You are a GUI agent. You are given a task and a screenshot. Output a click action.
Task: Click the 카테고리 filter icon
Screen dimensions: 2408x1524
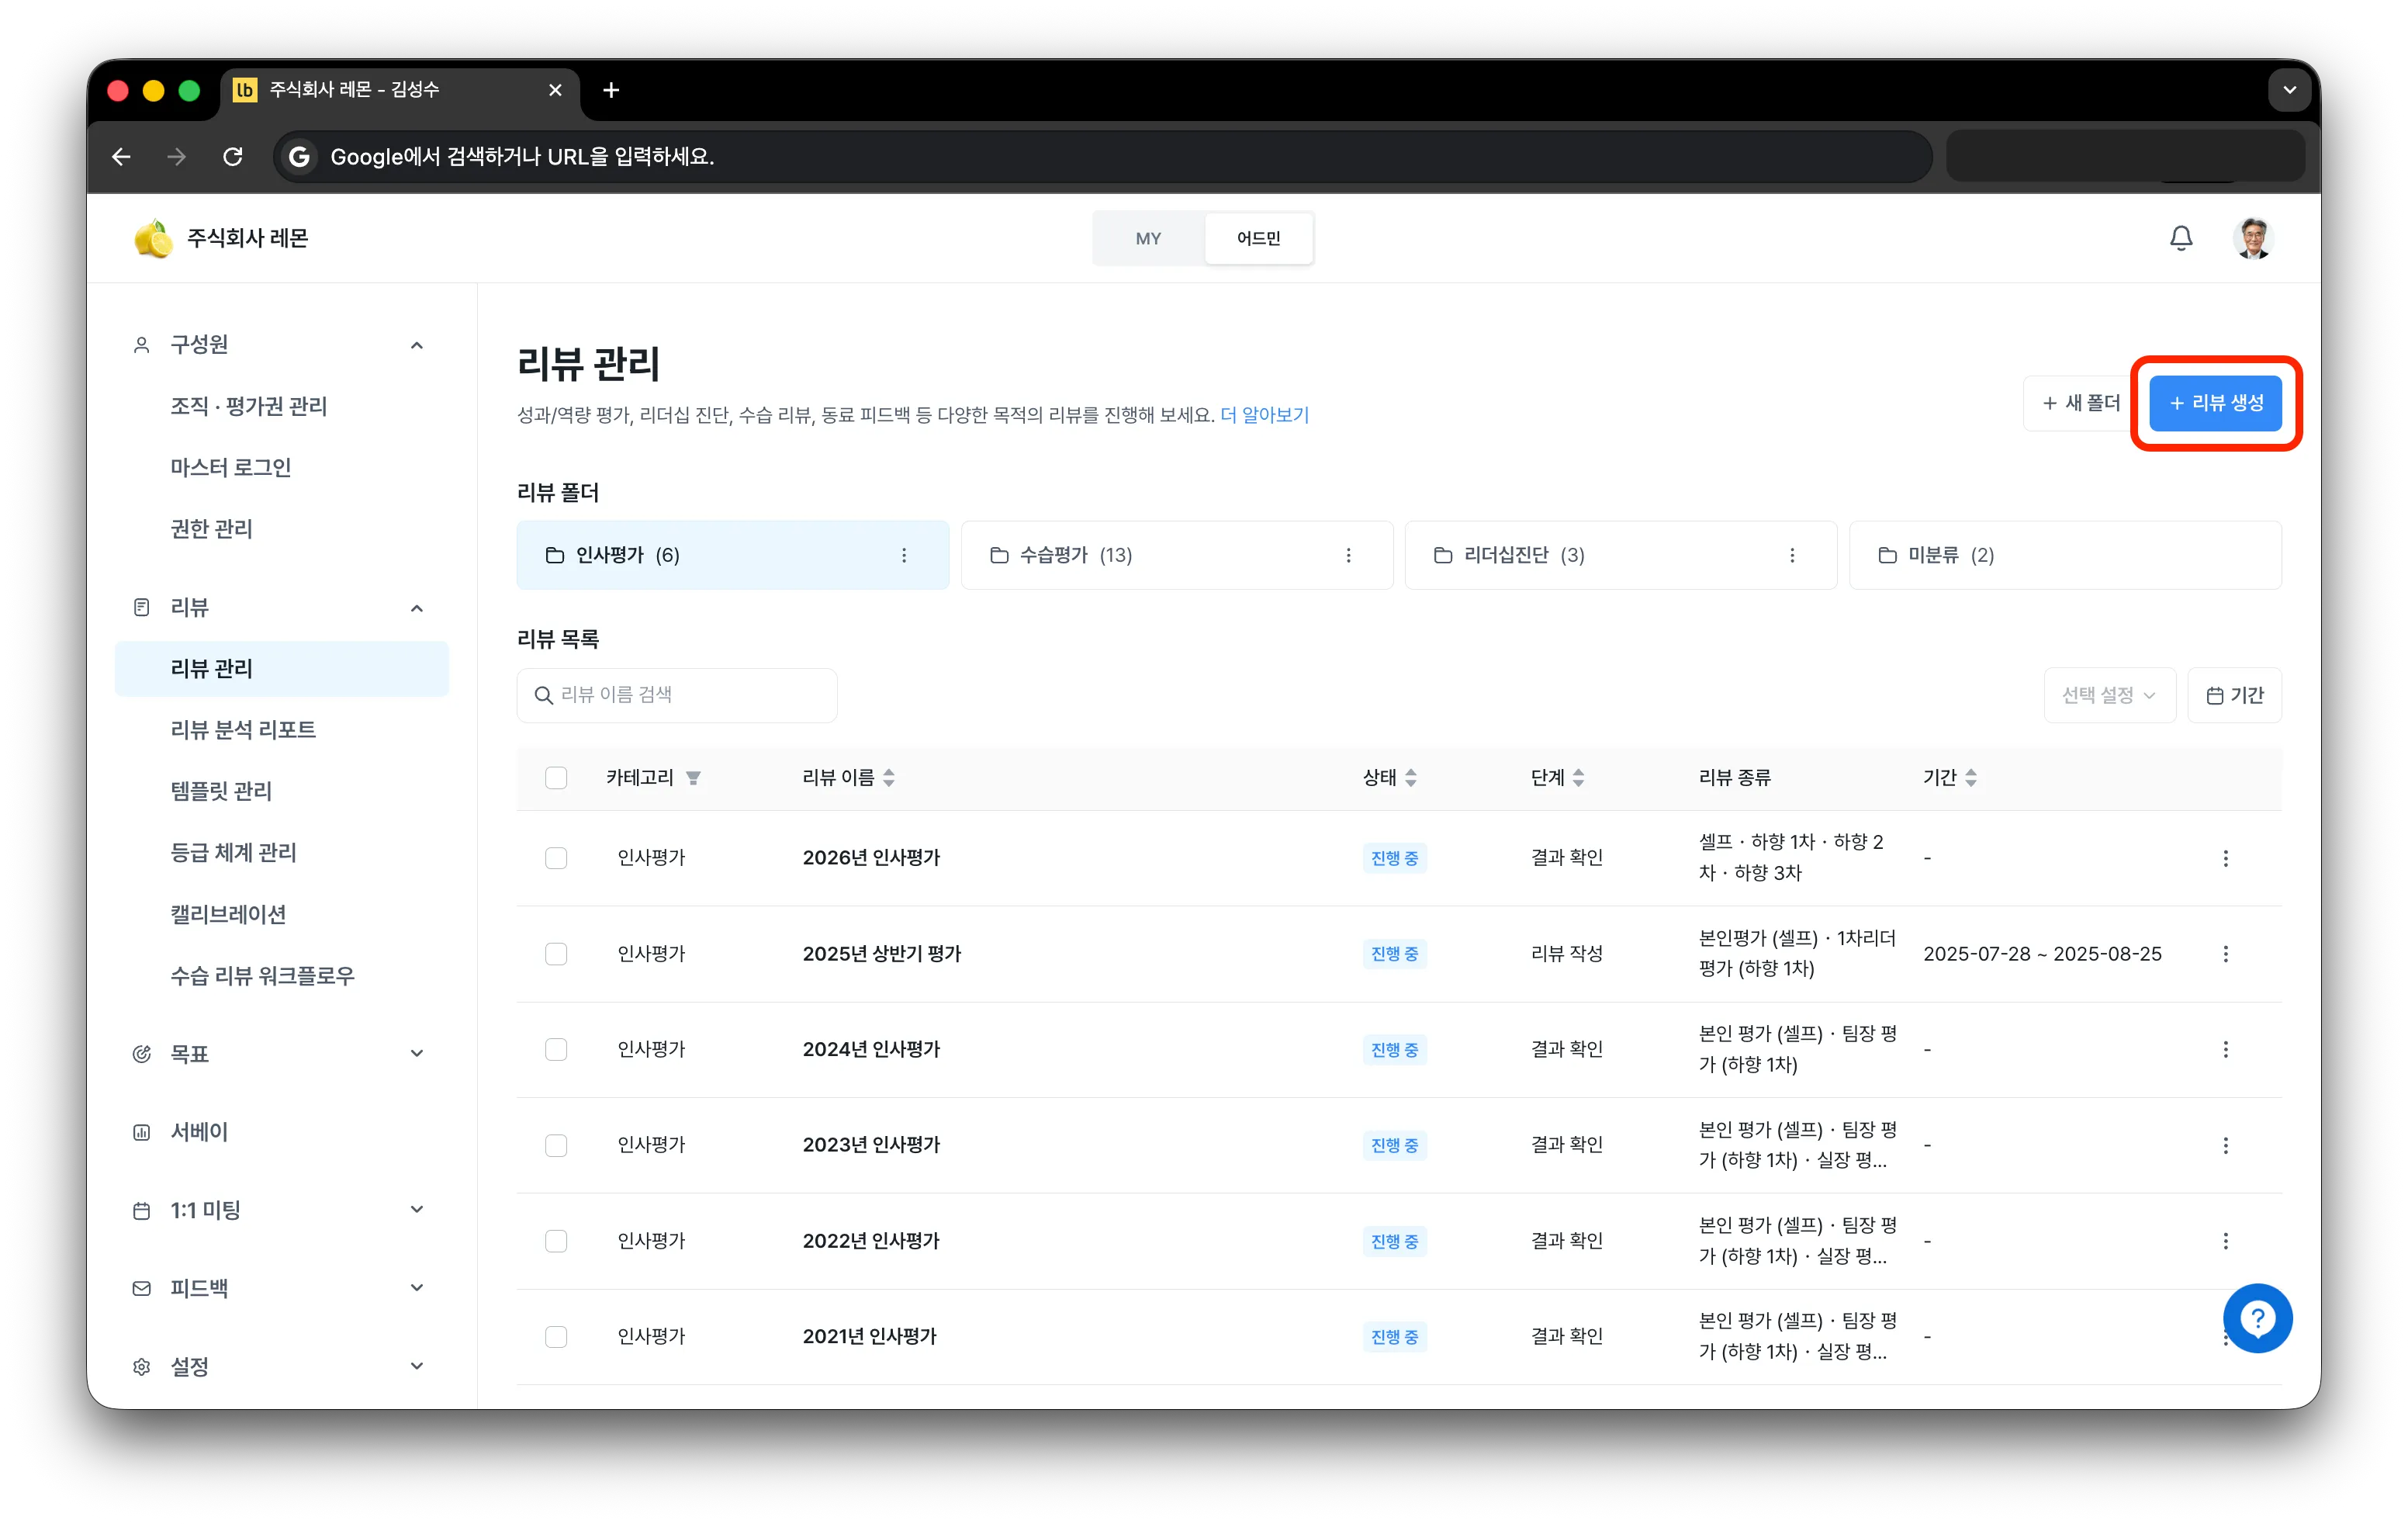(x=693, y=778)
